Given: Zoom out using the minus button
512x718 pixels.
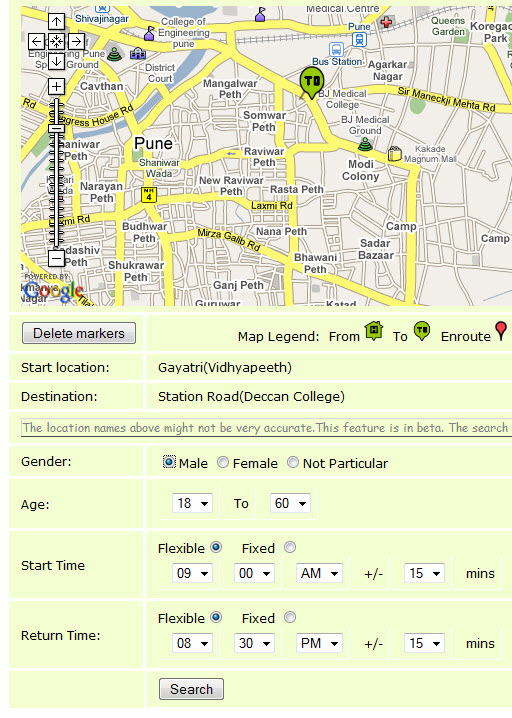Looking at the screenshot, I should [x=56, y=258].
